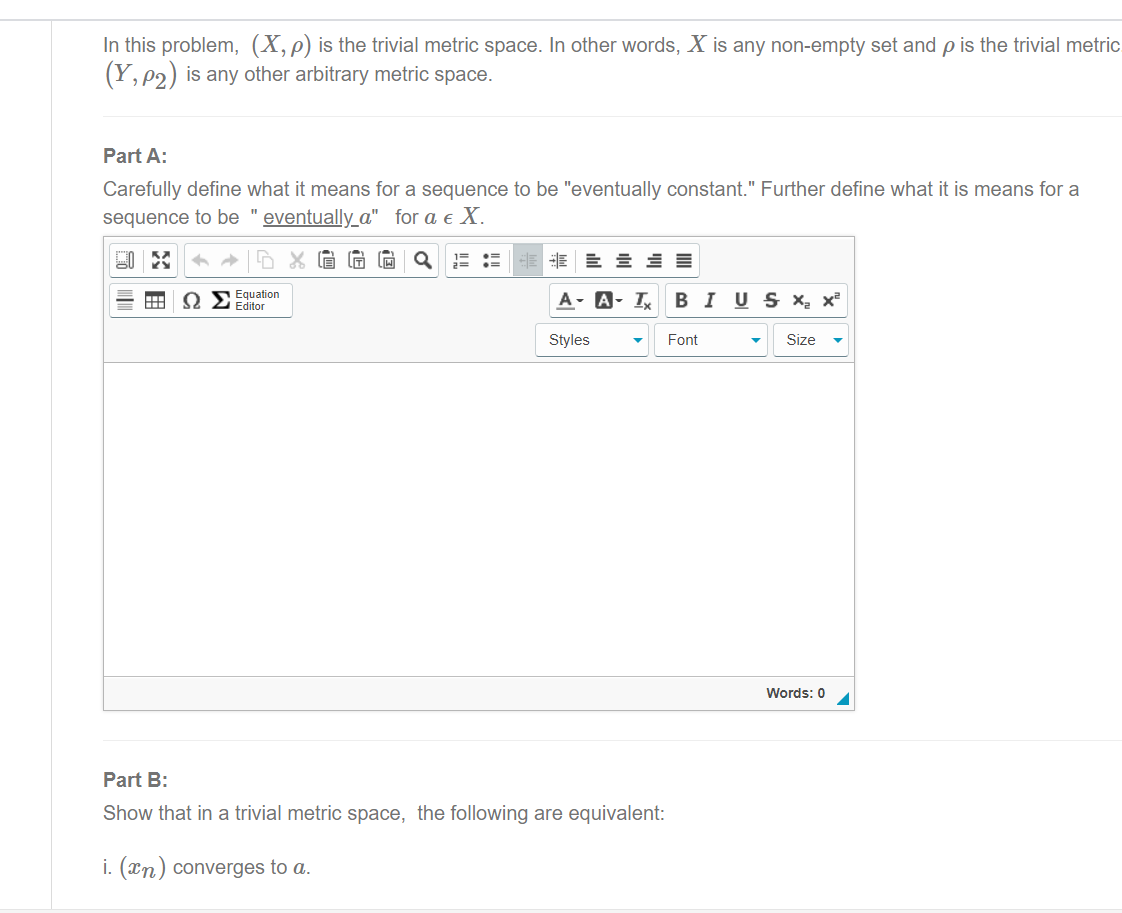Image resolution: width=1122 pixels, height=913 pixels.
Task: Expand the Size dropdown
Action: click(811, 340)
